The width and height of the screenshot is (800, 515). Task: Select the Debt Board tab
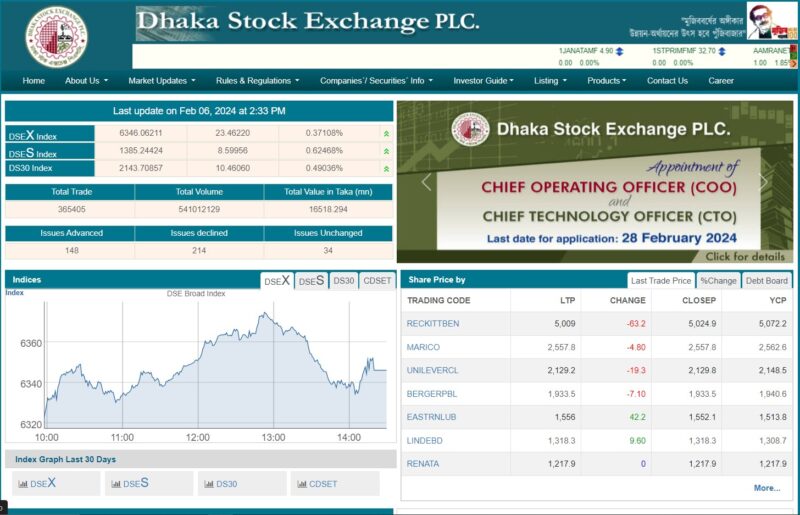point(766,281)
